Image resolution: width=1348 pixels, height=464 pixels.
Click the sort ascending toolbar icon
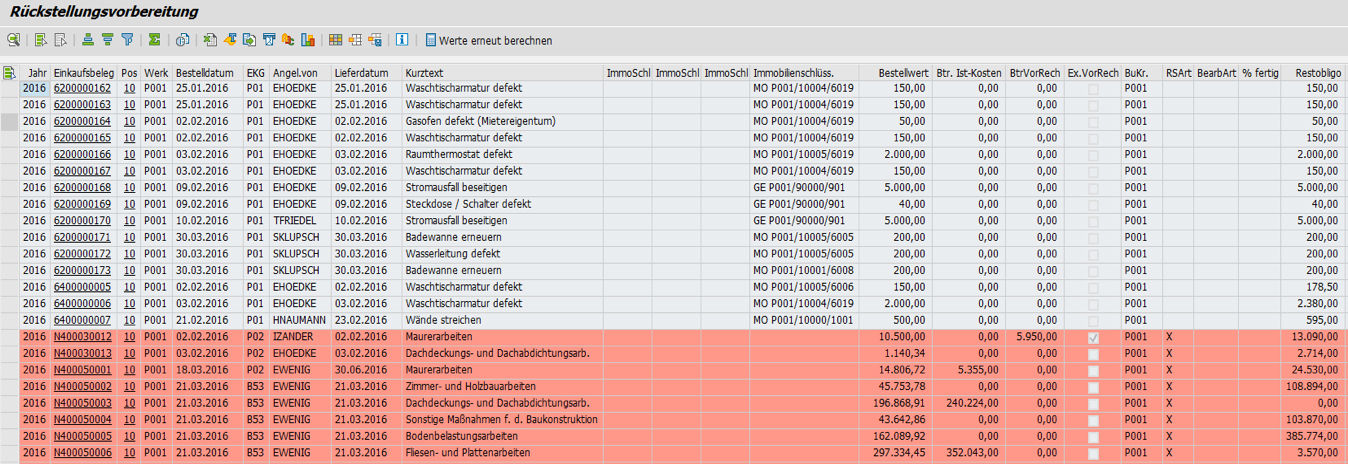click(x=88, y=40)
